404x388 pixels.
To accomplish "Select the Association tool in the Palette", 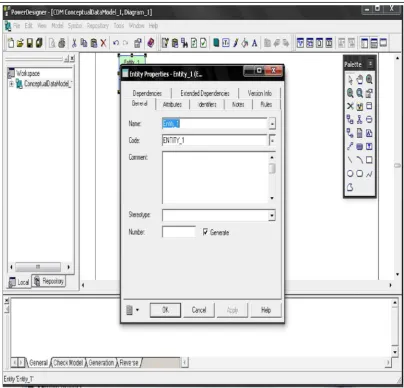I will (x=369, y=119).
